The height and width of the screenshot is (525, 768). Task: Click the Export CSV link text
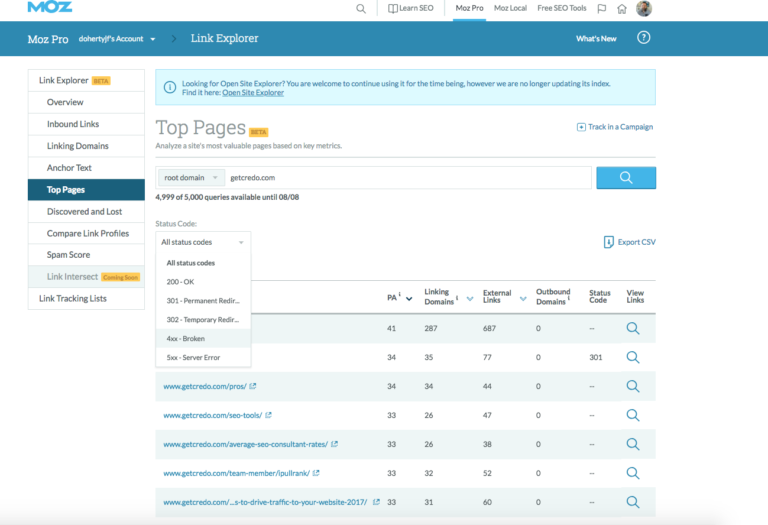(636, 242)
